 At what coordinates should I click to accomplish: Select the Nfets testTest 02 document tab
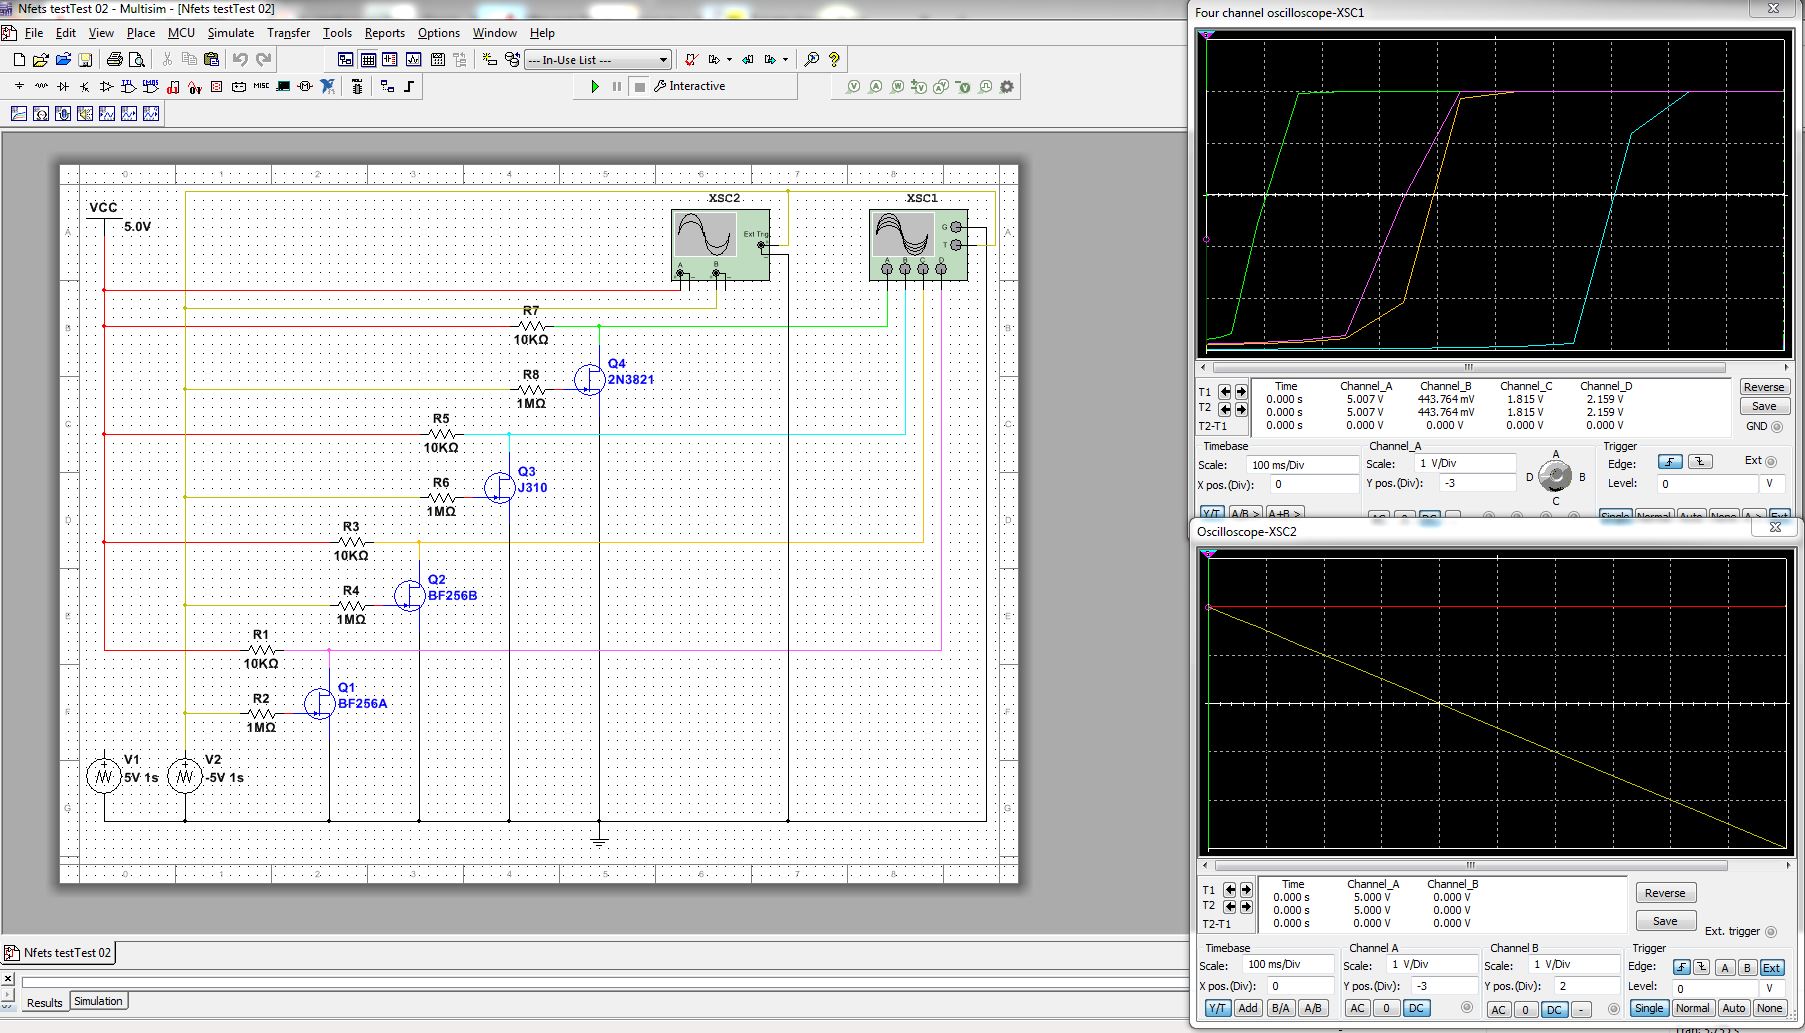pos(60,953)
